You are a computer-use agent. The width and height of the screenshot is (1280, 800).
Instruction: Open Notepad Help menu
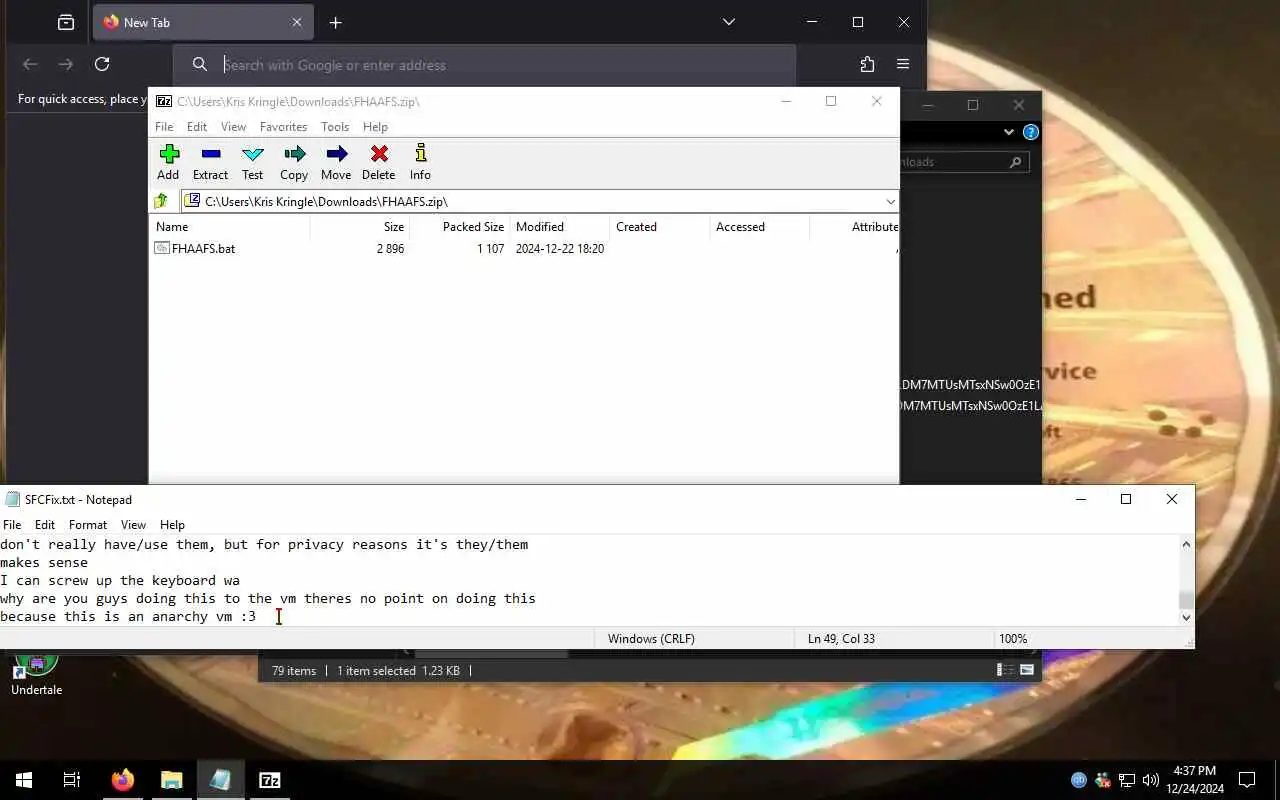pos(172,525)
